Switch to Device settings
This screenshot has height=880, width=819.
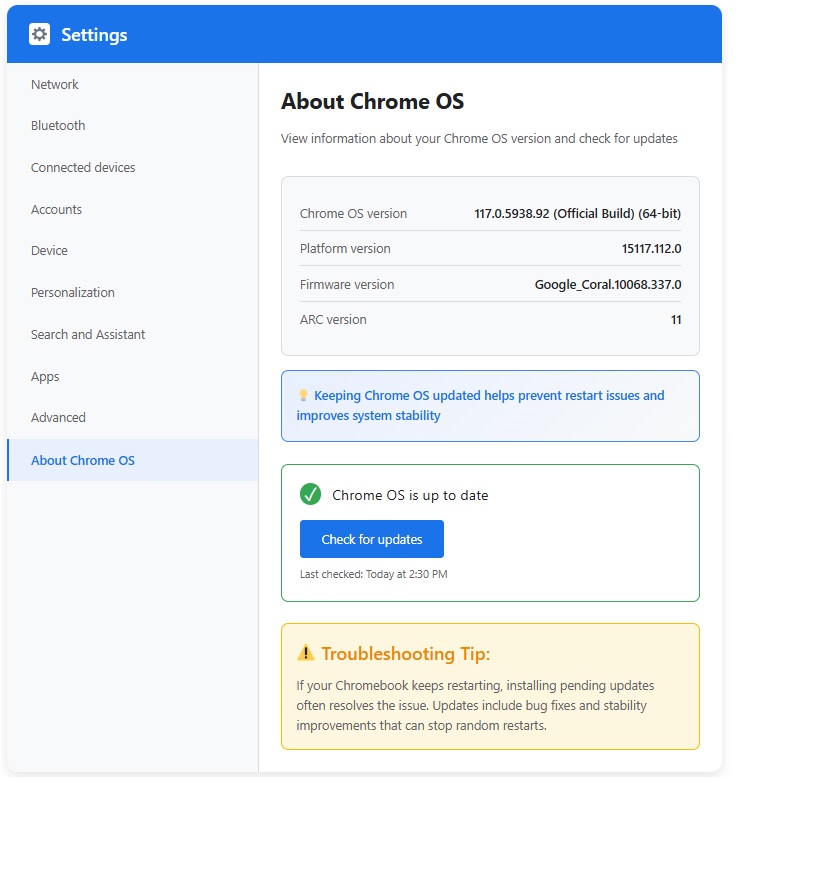point(133,251)
